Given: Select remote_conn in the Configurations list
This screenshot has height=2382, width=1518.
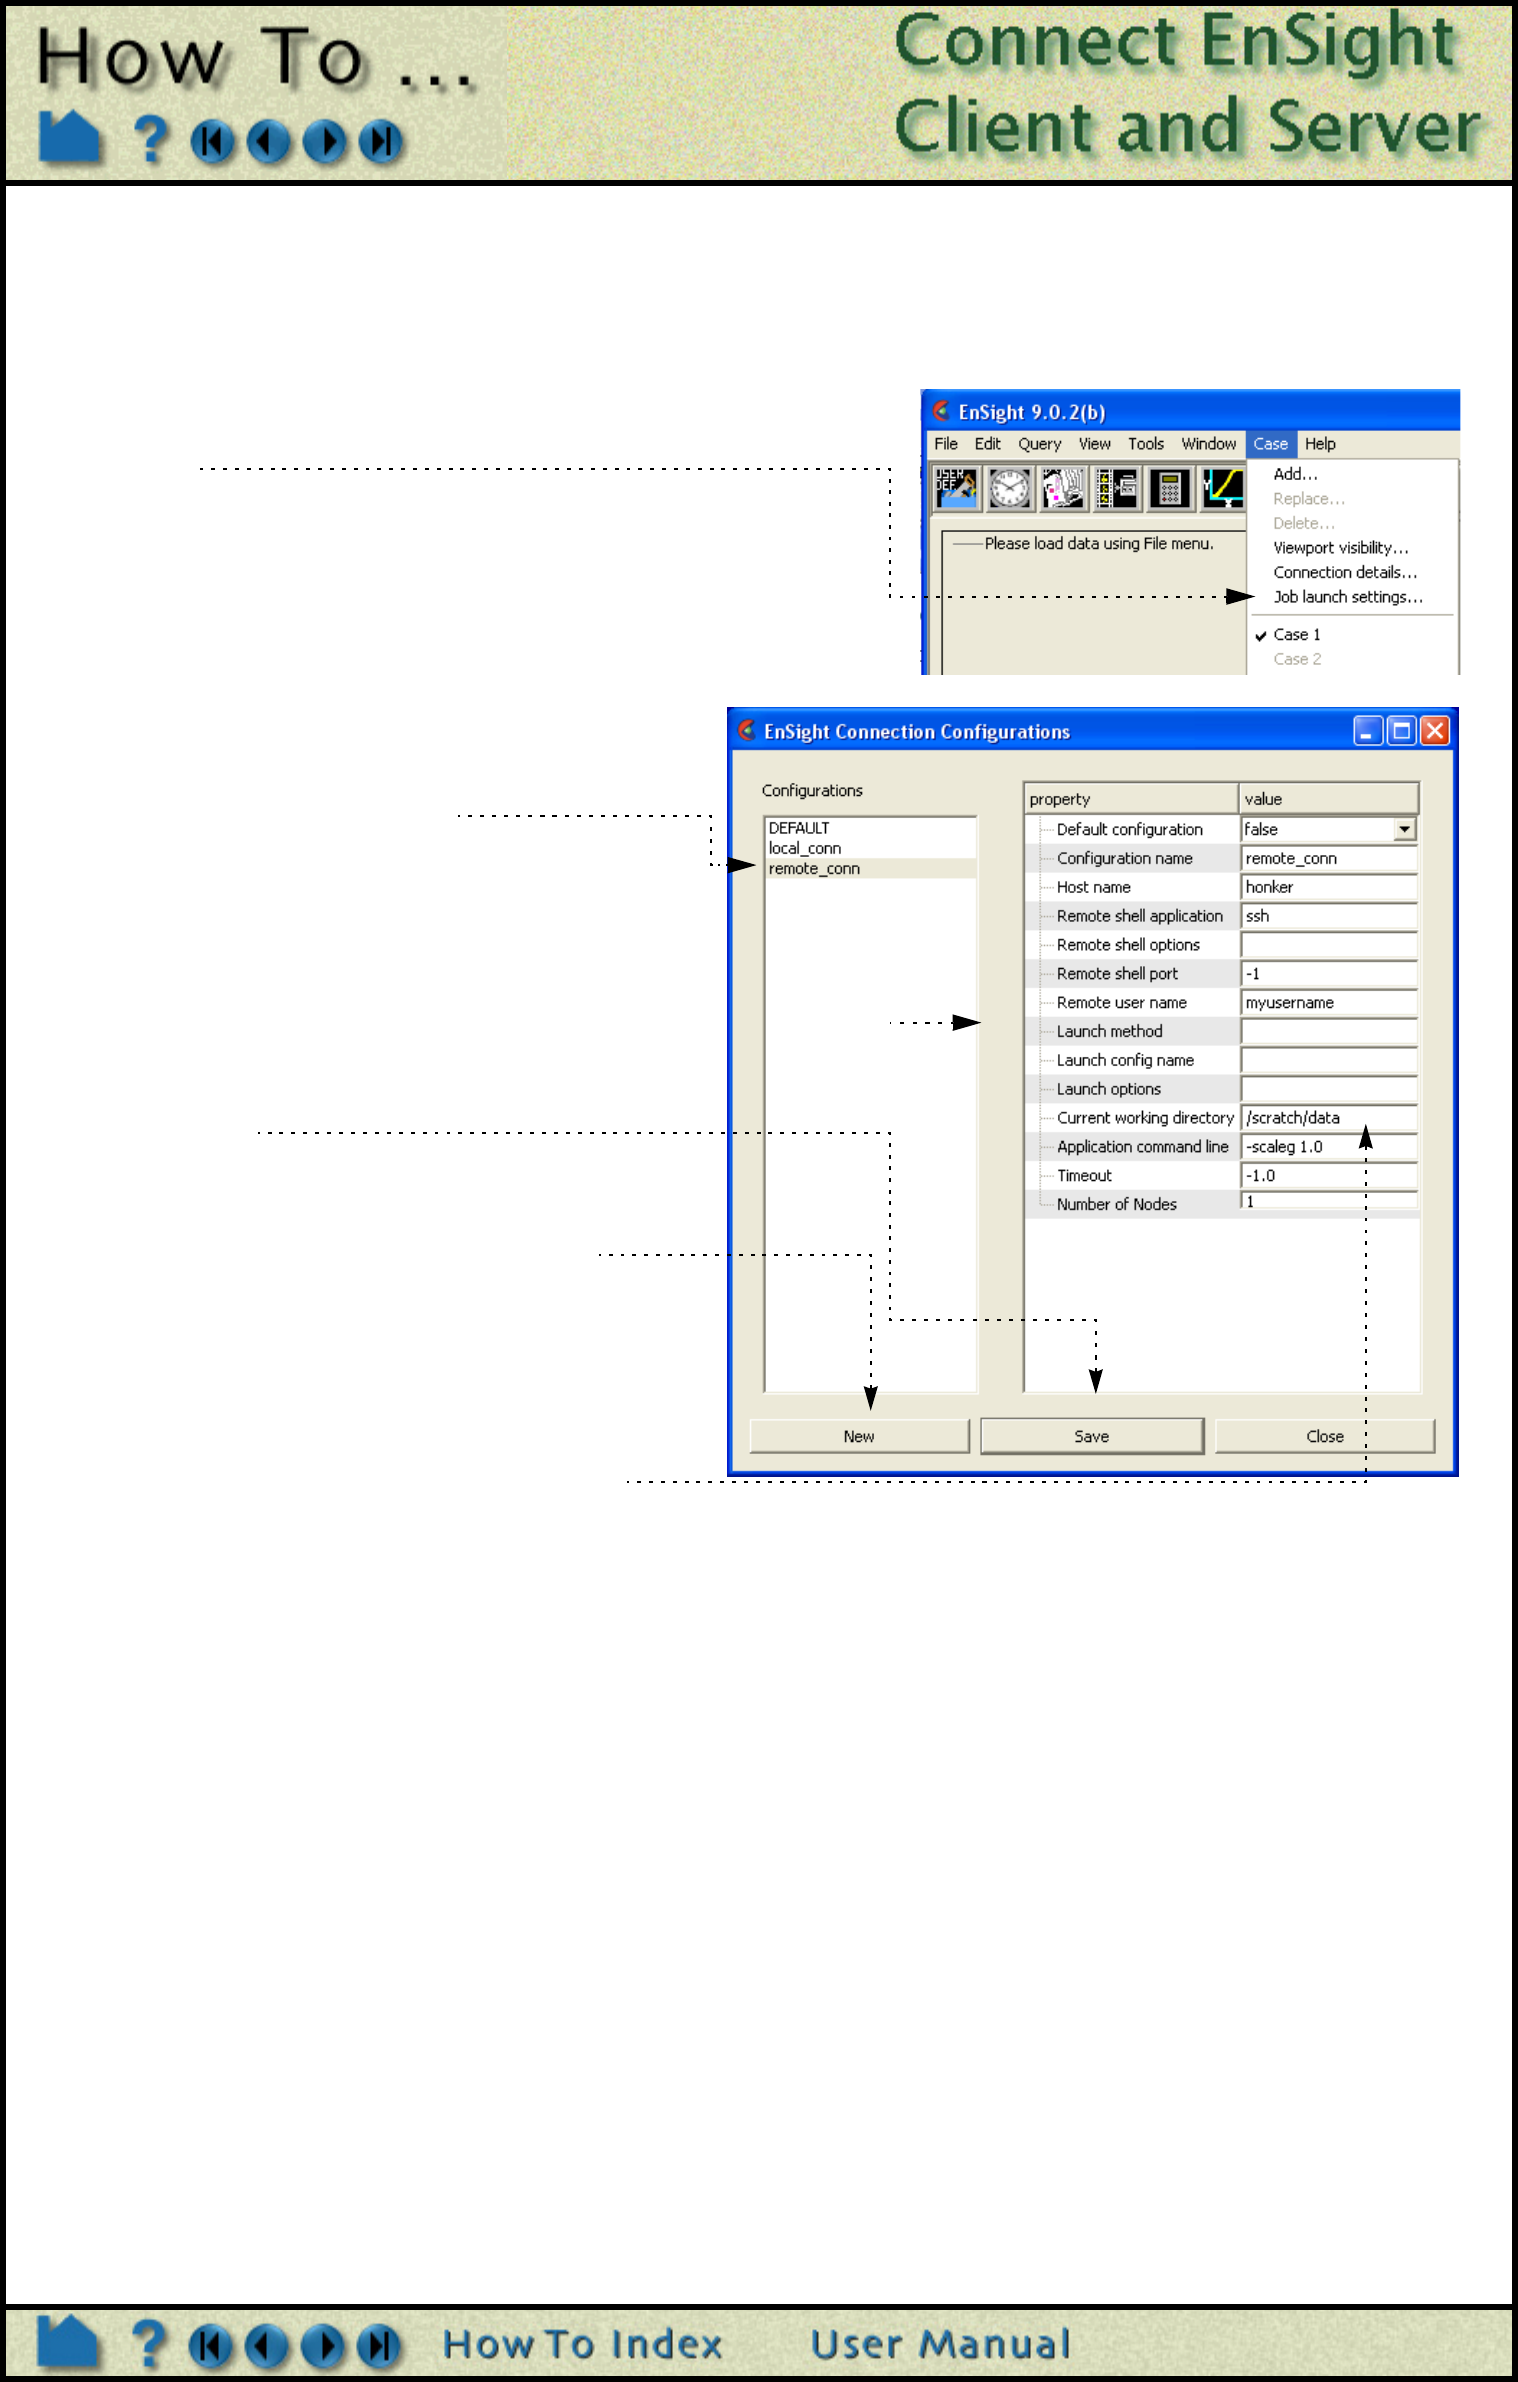Looking at the screenshot, I should pyautogui.click(x=870, y=869).
